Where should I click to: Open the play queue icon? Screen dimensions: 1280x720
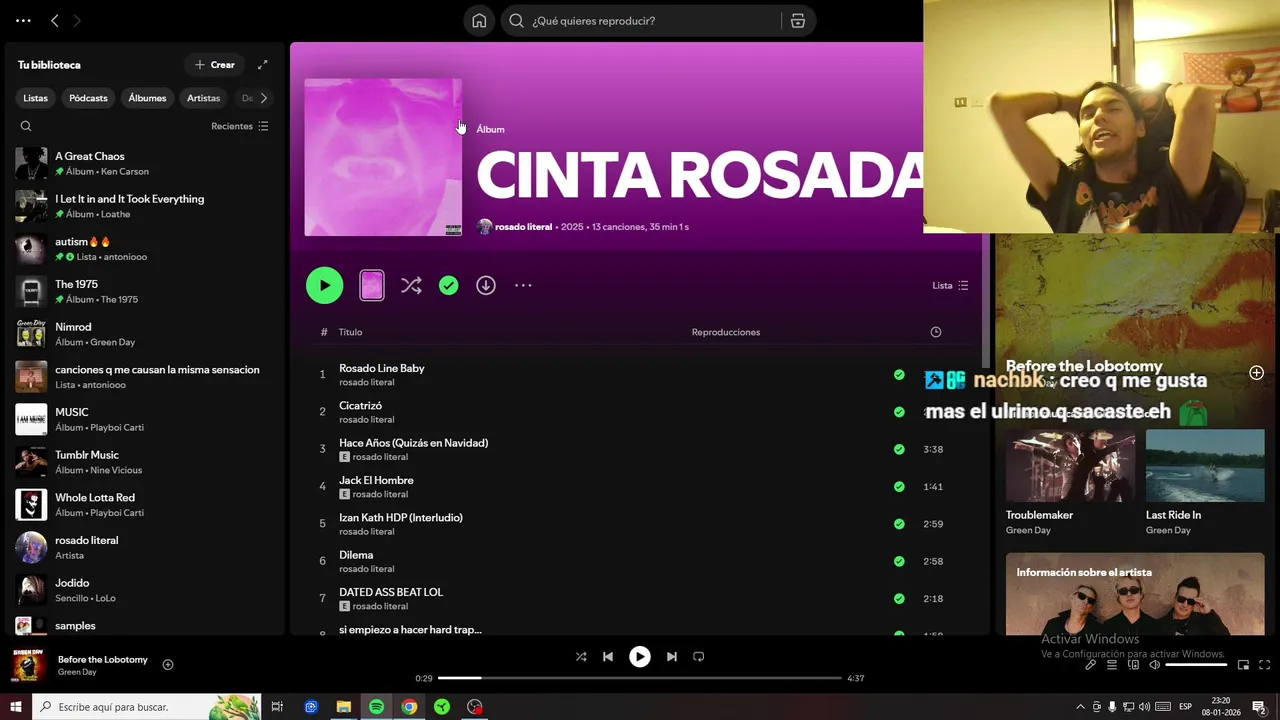(1112, 665)
